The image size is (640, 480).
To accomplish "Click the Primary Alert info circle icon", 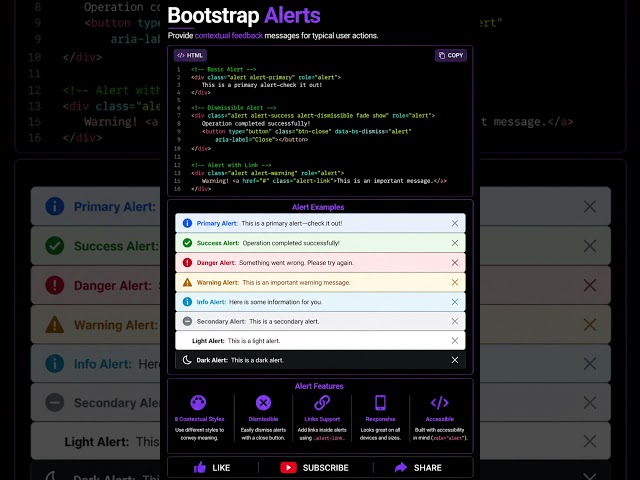I will click(187, 223).
